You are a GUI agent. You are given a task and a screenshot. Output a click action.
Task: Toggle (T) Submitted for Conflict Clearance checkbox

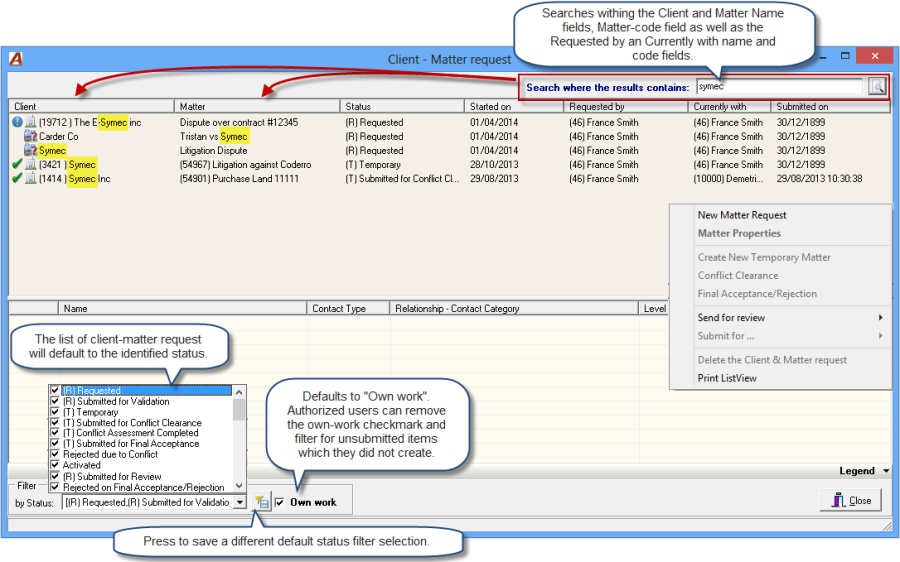pyautogui.click(x=55, y=423)
